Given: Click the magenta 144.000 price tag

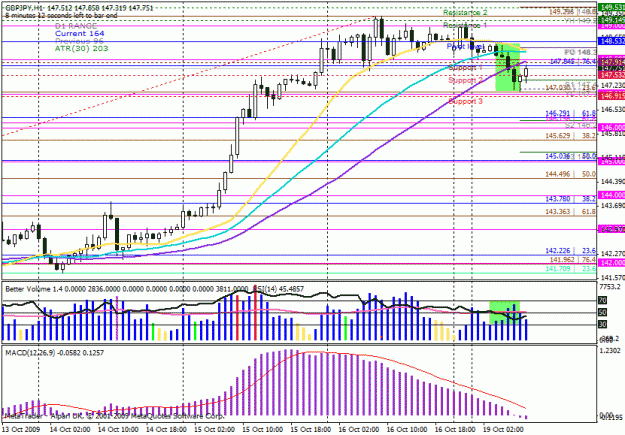Looking at the screenshot, I should (611, 195).
